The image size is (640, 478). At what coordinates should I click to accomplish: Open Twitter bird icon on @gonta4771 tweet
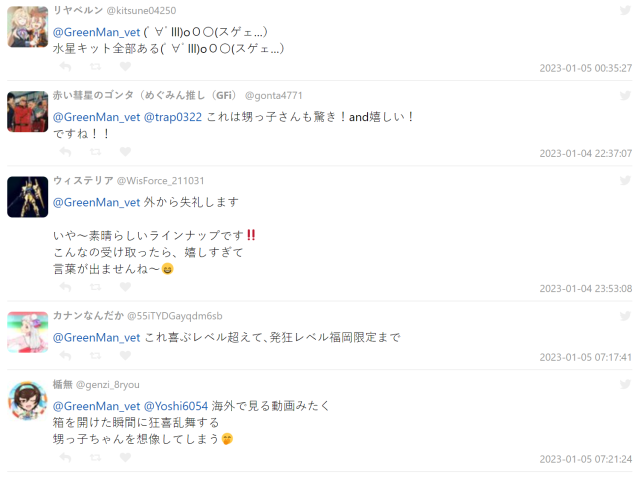(625, 96)
